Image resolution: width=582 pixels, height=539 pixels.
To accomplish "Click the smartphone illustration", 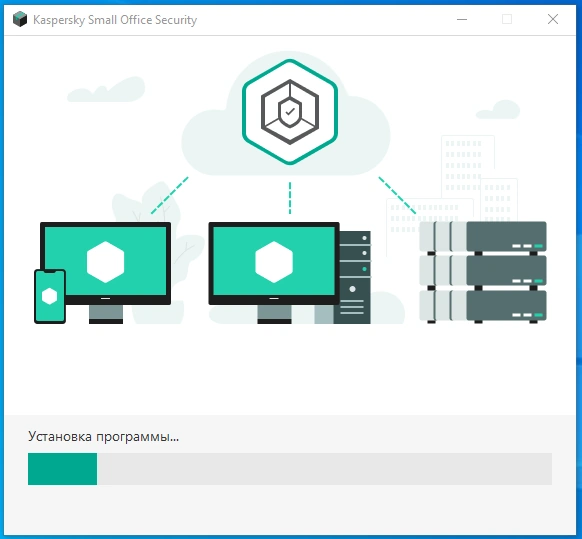I will point(50,296).
